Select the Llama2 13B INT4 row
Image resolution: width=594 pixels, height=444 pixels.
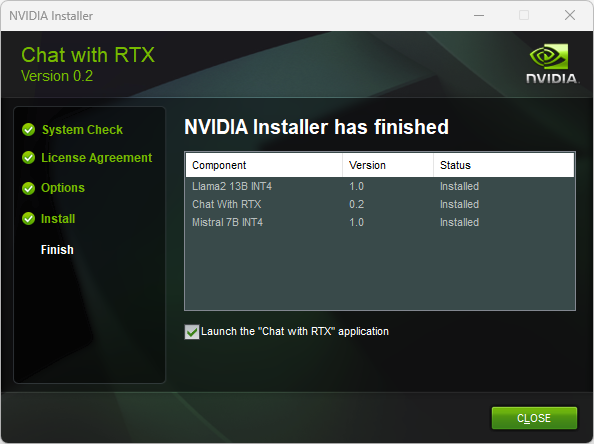[380, 186]
